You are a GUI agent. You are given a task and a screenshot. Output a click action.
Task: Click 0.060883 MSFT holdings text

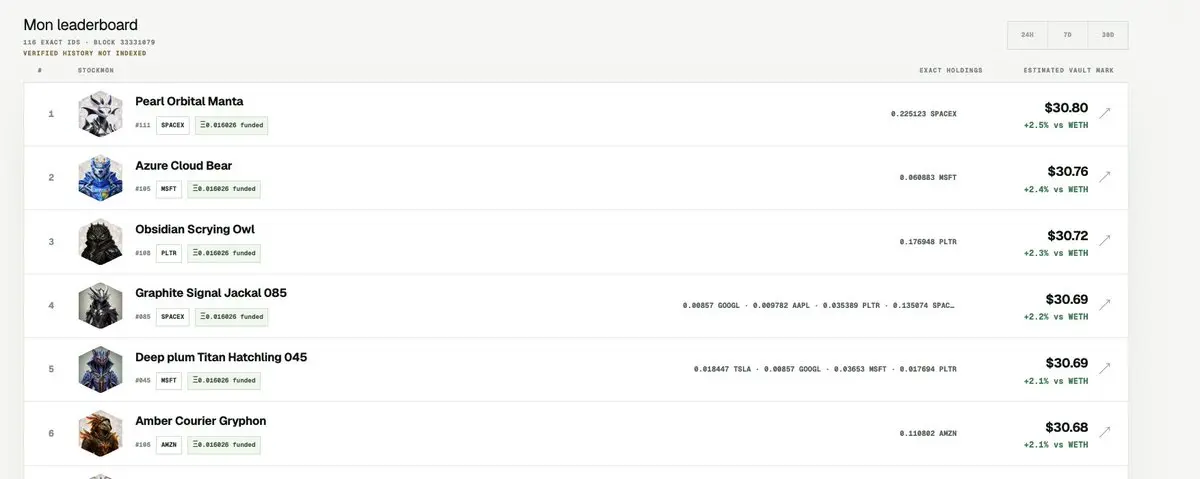click(928, 177)
